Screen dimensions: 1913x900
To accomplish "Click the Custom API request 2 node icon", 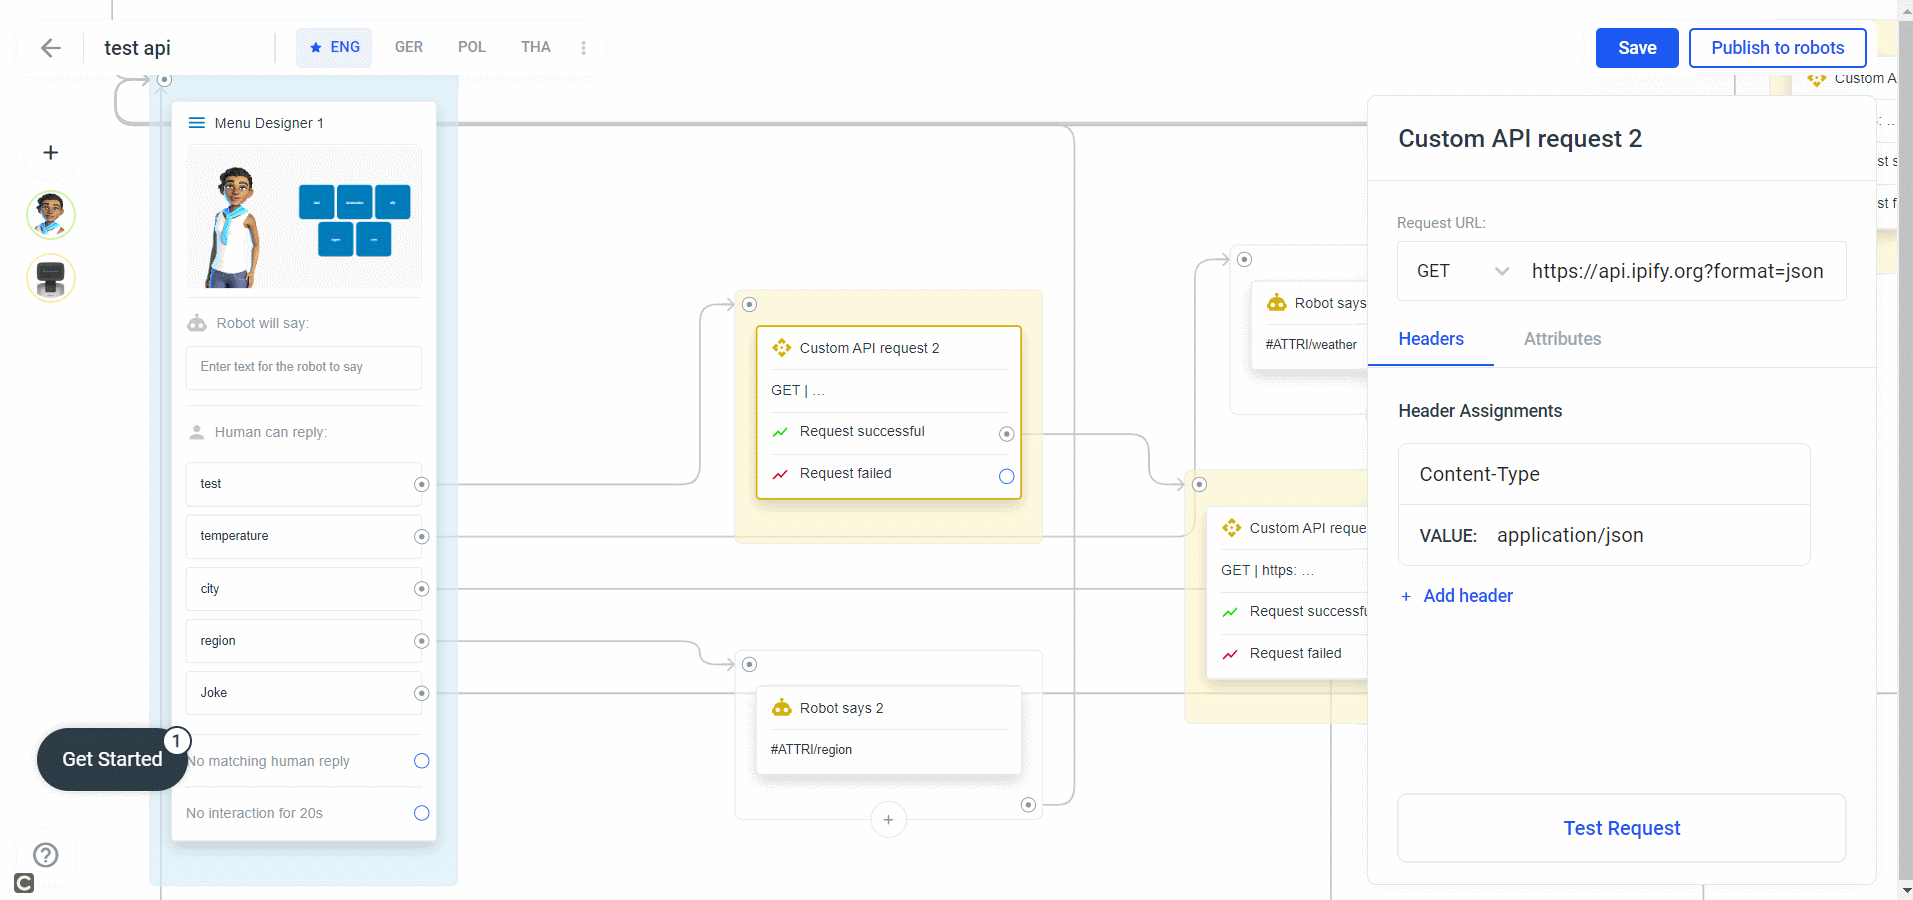I will click(782, 348).
